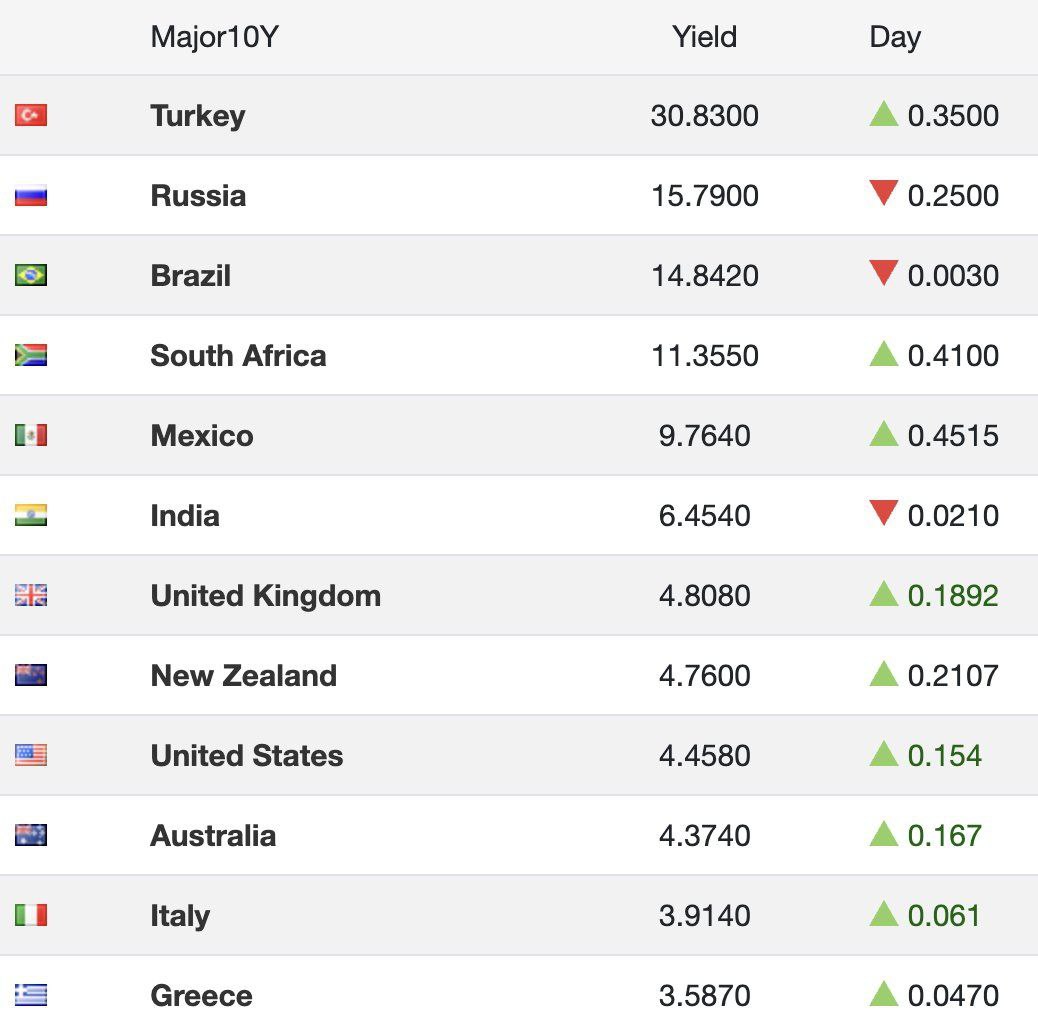Viewport: 1038px width, 1030px height.
Task: Click Mexico's green up arrow indicator
Action: coord(884,434)
